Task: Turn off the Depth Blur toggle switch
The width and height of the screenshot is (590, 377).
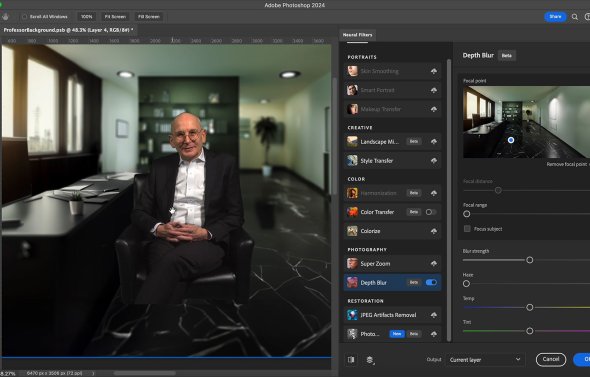Action: (431, 282)
